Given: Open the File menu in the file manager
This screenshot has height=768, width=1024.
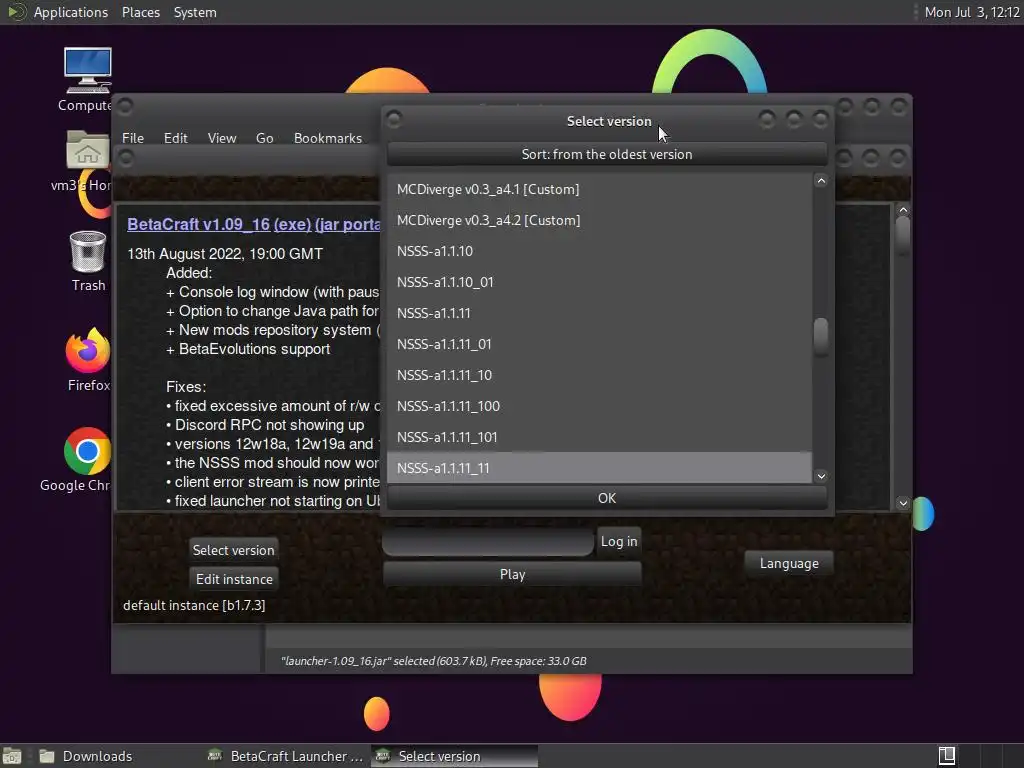Looking at the screenshot, I should [x=133, y=138].
